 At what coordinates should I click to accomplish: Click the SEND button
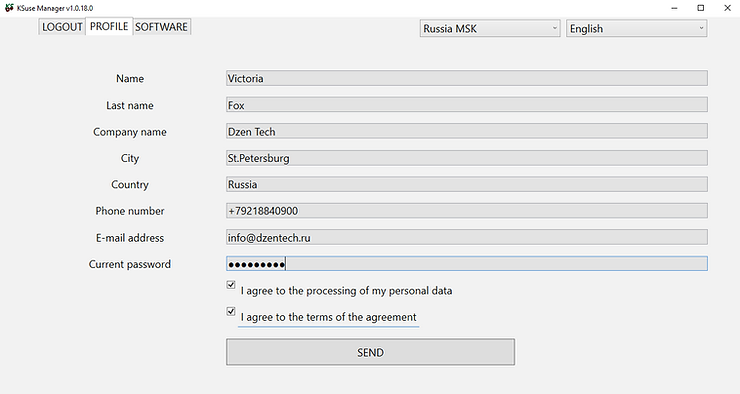(370, 352)
